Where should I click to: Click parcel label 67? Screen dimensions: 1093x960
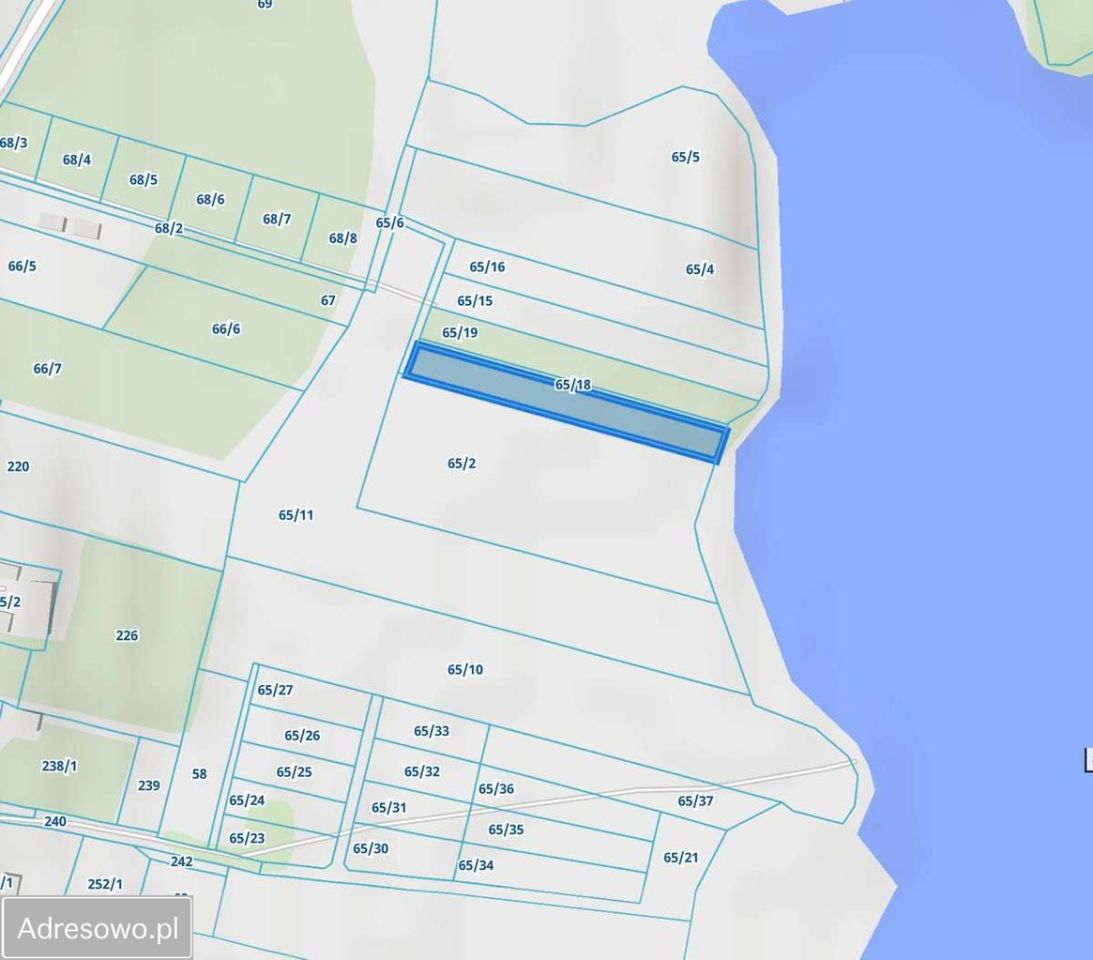tap(328, 300)
